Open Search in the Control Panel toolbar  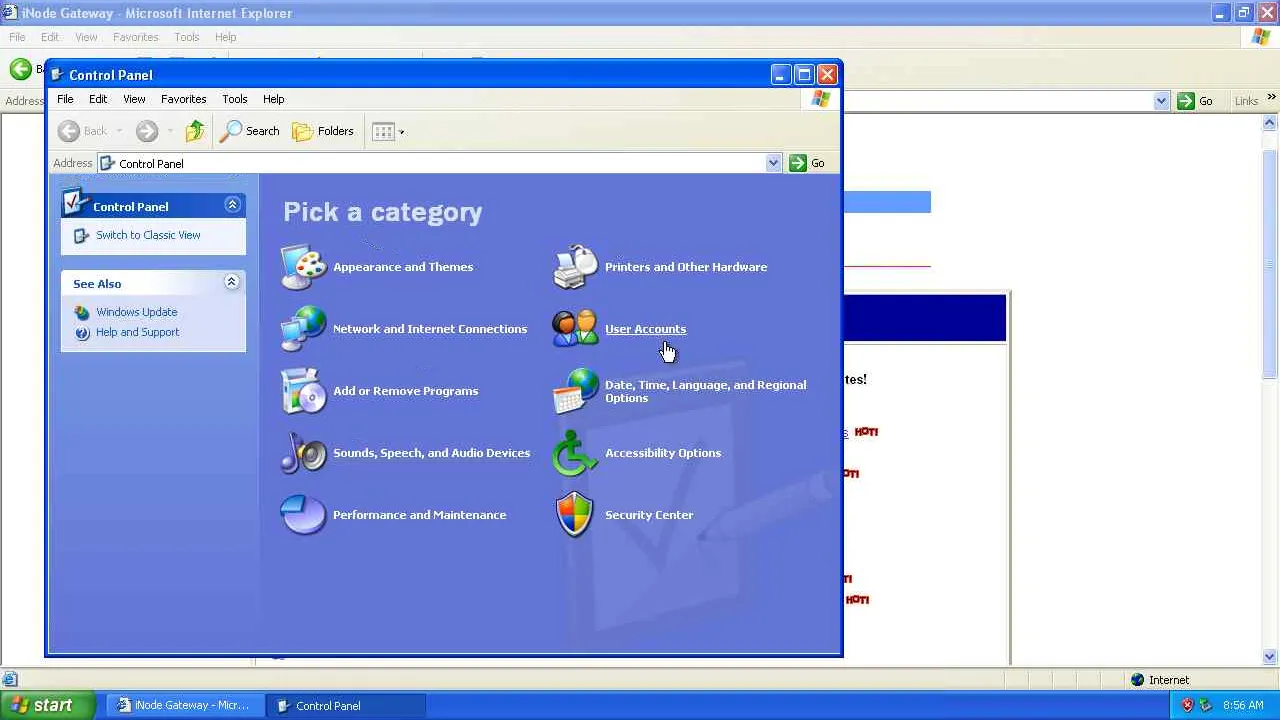pos(250,131)
